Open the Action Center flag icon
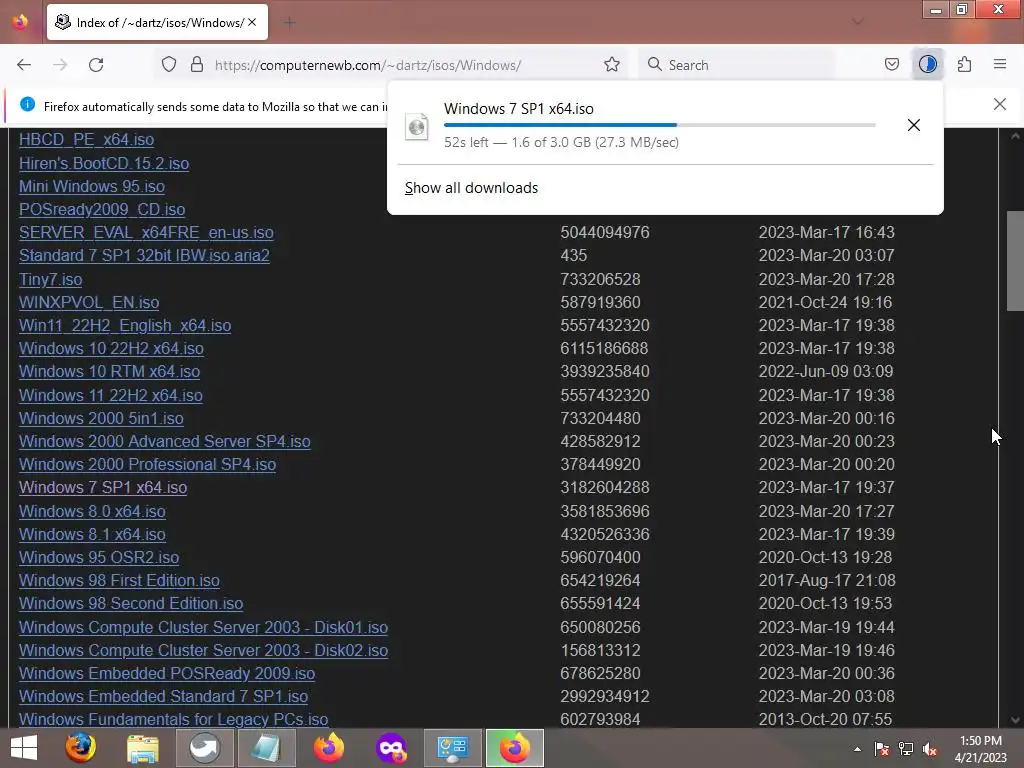 pos(882,749)
